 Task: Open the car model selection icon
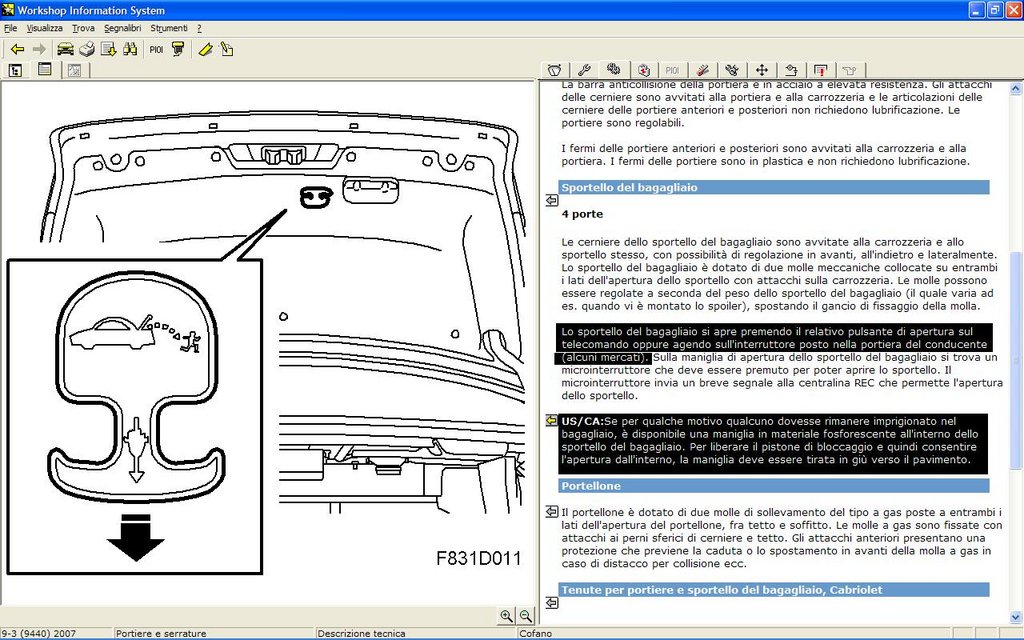click(65, 50)
